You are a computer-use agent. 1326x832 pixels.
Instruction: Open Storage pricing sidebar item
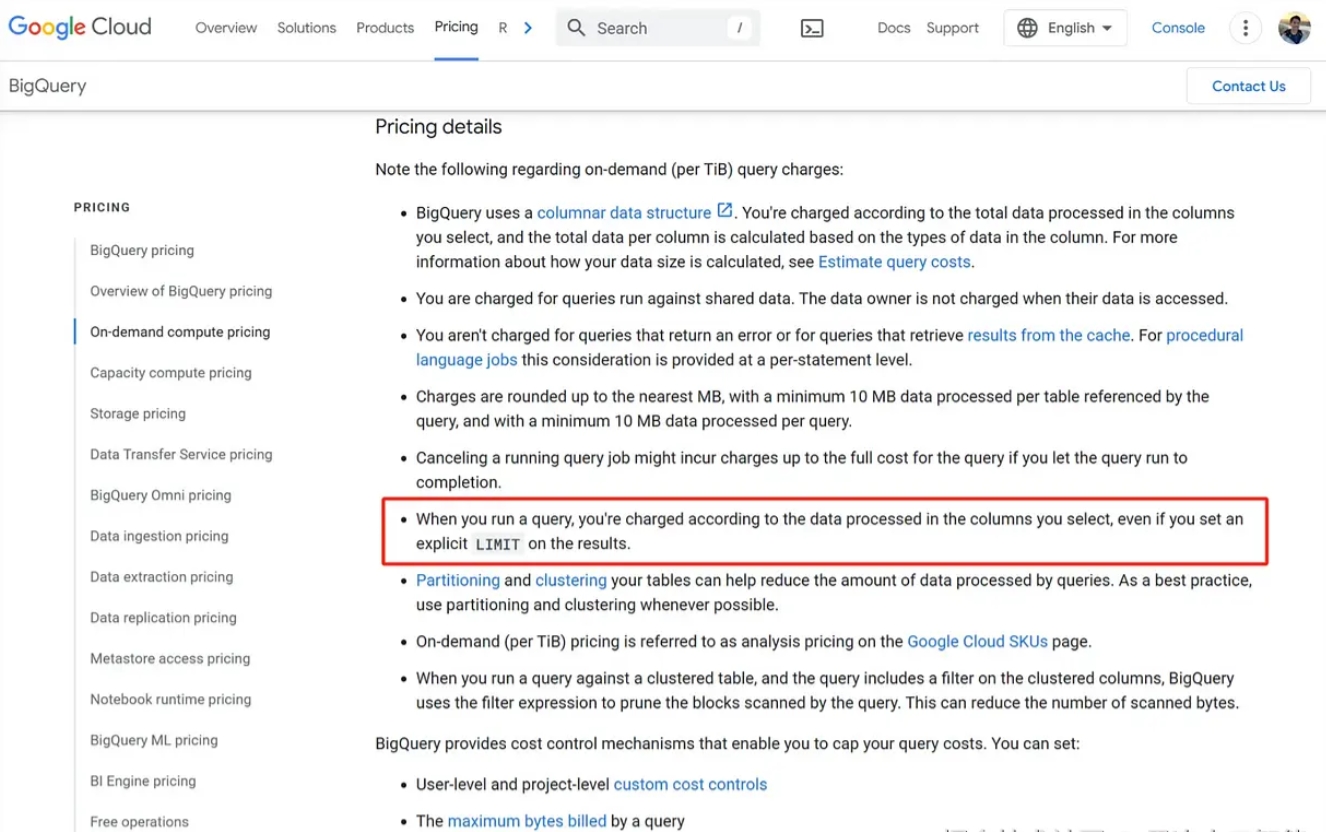point(138,414)
